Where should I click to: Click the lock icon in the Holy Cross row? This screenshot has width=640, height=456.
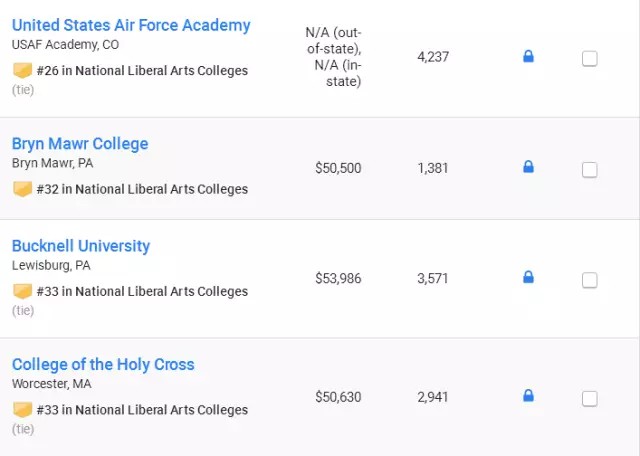coord(528,396)
